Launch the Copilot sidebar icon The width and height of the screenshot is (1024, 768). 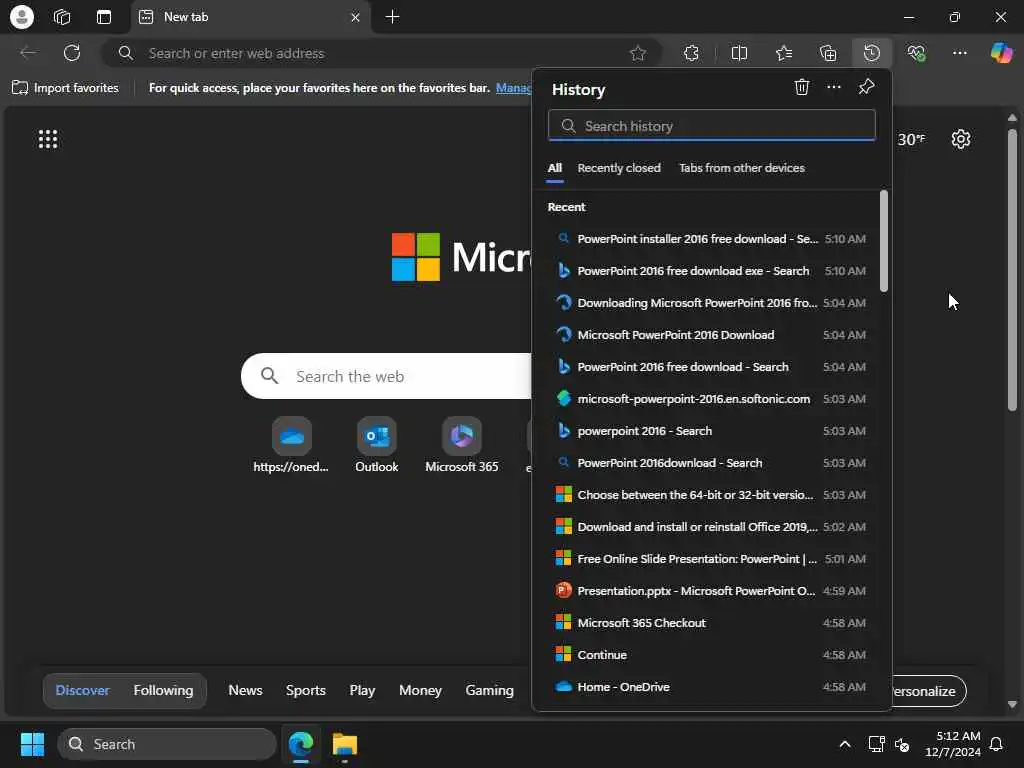click(1001, 53)
